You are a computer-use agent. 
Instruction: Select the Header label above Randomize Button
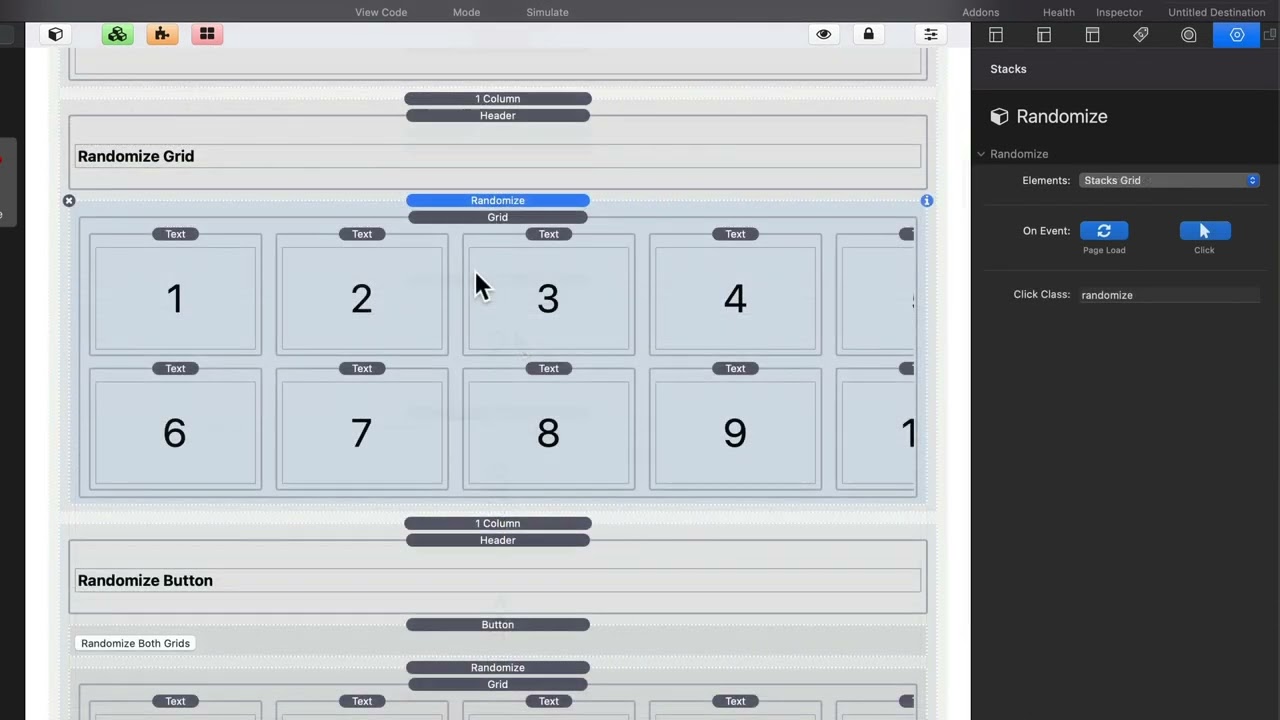[498, 540]
